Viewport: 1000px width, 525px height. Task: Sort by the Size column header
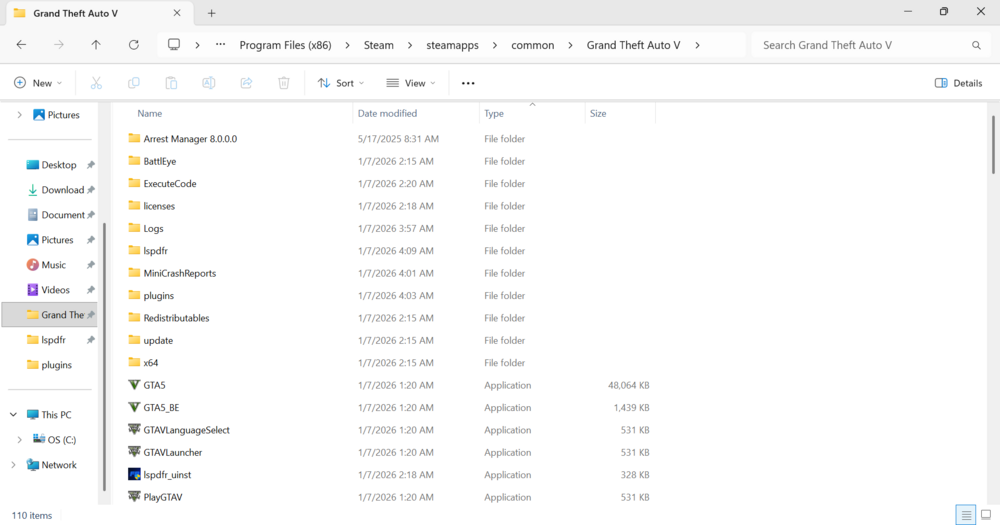pos(598,114)
